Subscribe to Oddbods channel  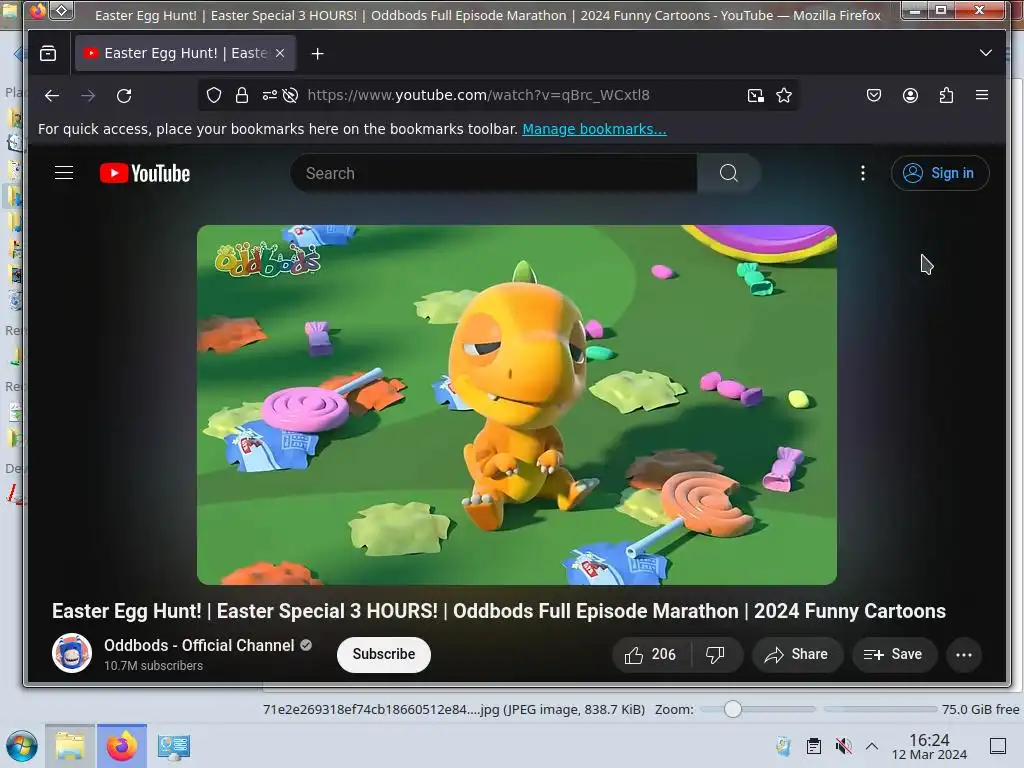point(384,654)
